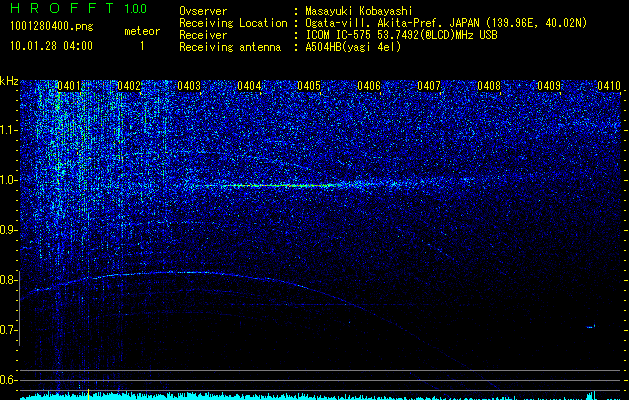The image size is (629, 400).
Task: Click the 0403 time marker
Action: point(189,86)
